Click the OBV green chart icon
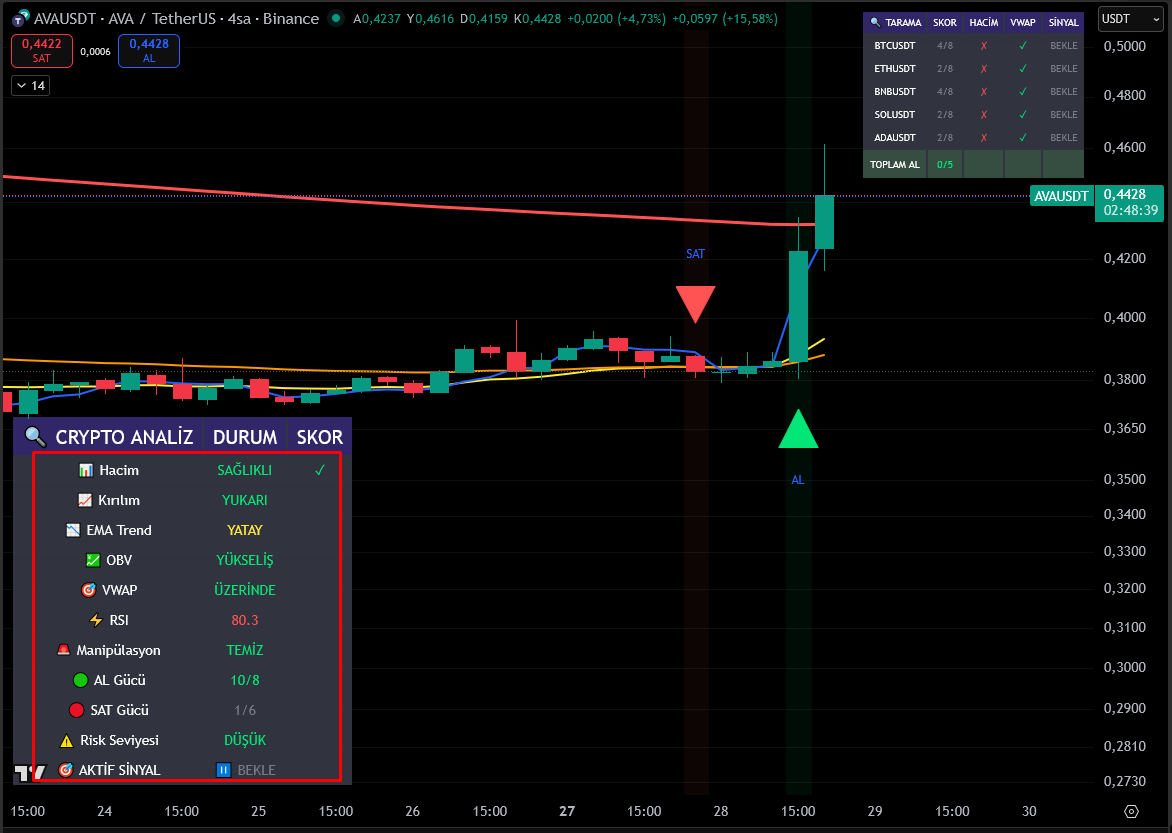1172x833 pixels. [x=93, y=560]
